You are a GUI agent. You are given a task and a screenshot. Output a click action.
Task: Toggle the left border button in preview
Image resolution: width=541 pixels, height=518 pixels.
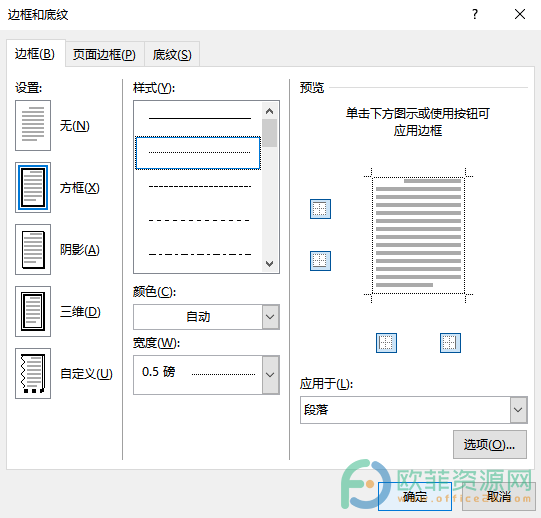tap(386, 343)
